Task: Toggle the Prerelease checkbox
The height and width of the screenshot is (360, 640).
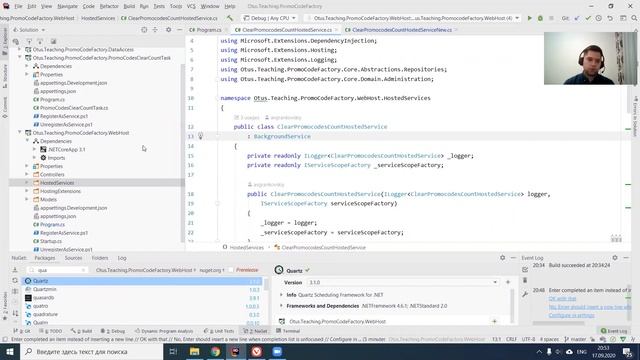Action: pyautogui.click(x=231, y=270)
